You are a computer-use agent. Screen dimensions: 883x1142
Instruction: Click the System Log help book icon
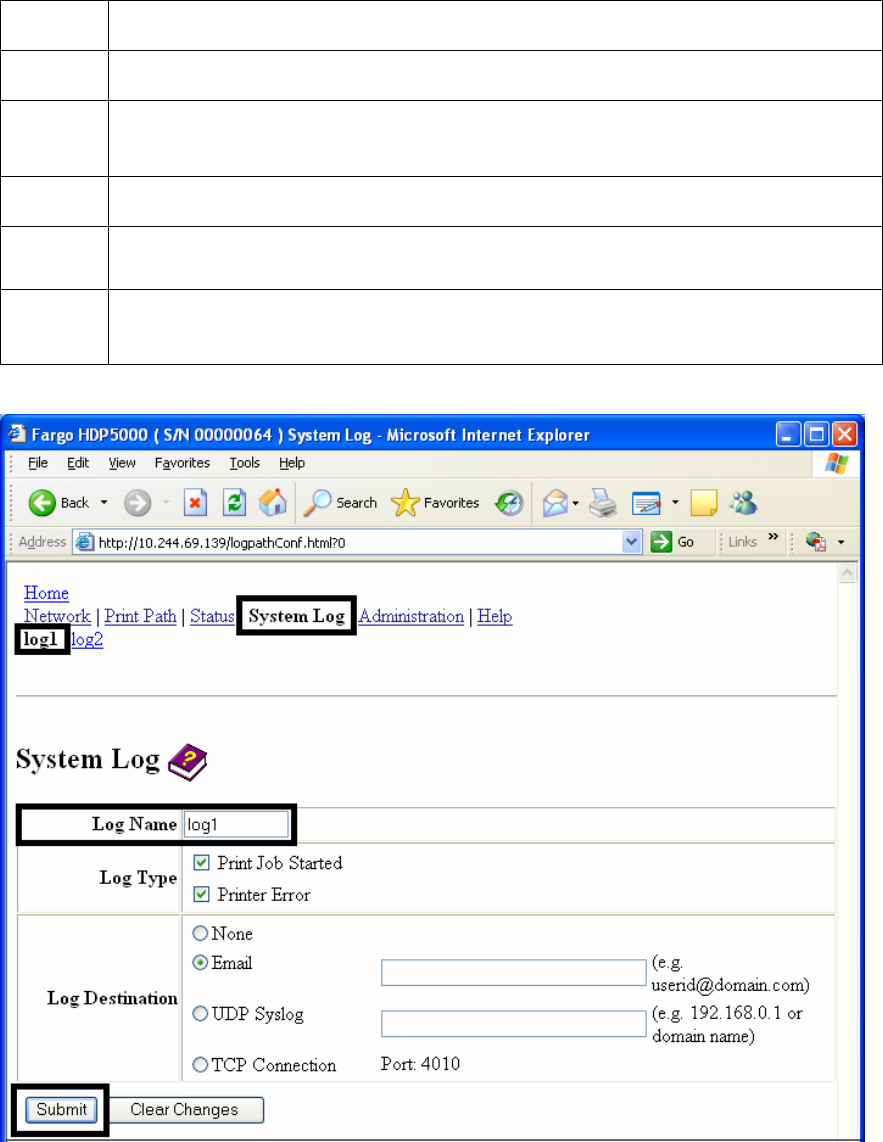point(187,763)
